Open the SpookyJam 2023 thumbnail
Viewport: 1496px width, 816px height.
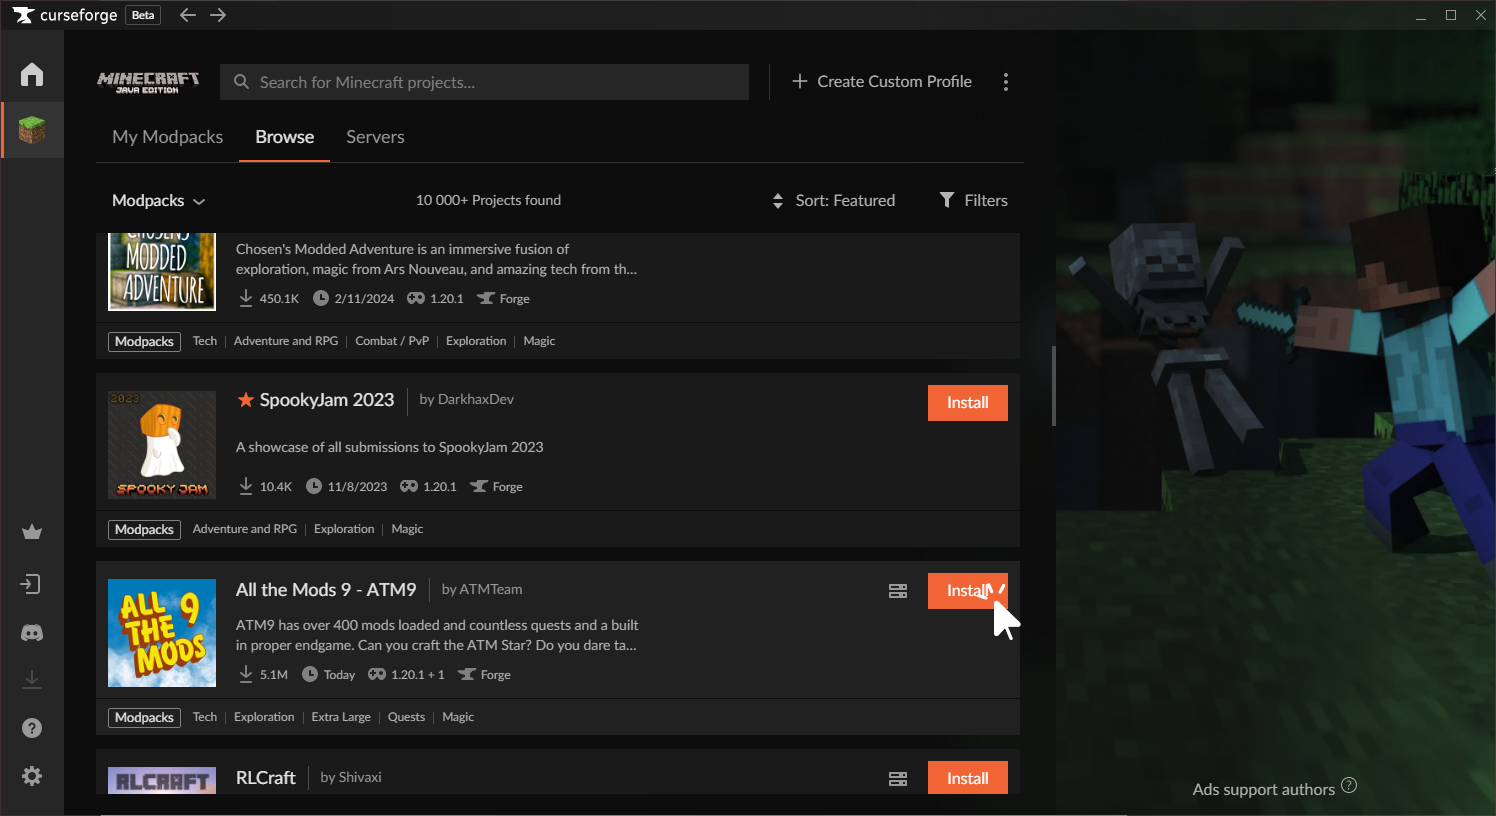click(x=162, y=445)
